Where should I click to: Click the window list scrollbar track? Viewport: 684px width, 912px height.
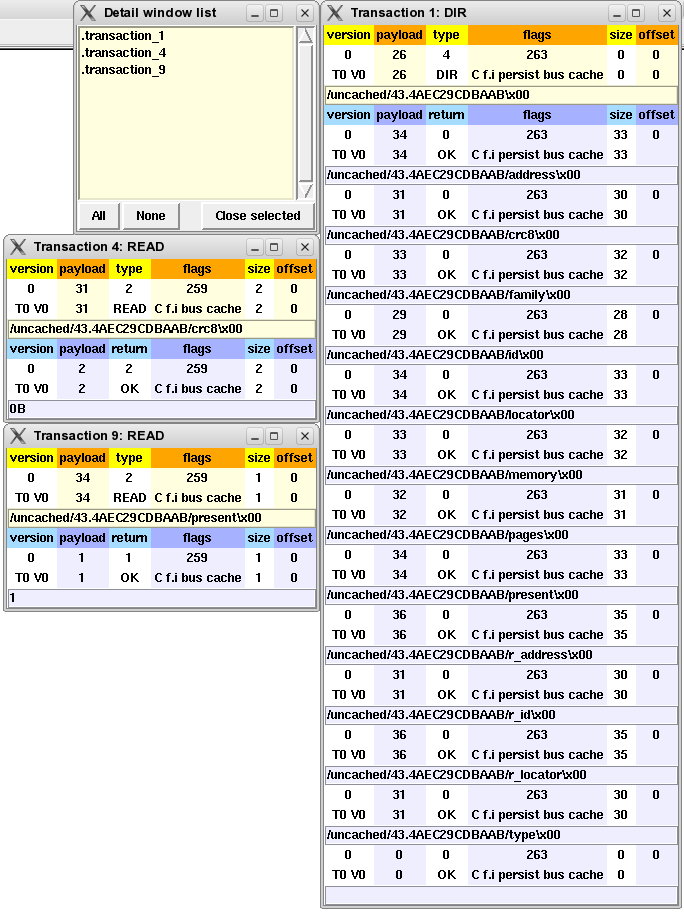(x=306, y=113)
